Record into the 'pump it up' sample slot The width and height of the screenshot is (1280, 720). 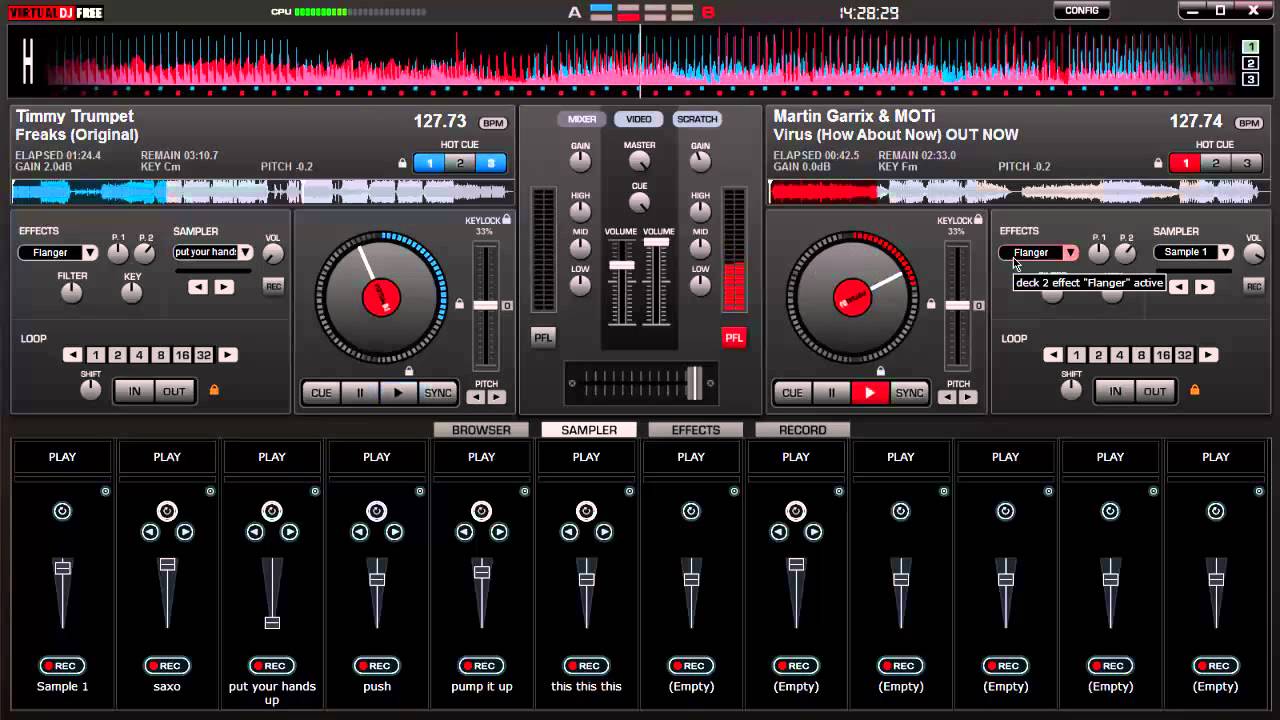pyautogui.click(x=482, y=666)
